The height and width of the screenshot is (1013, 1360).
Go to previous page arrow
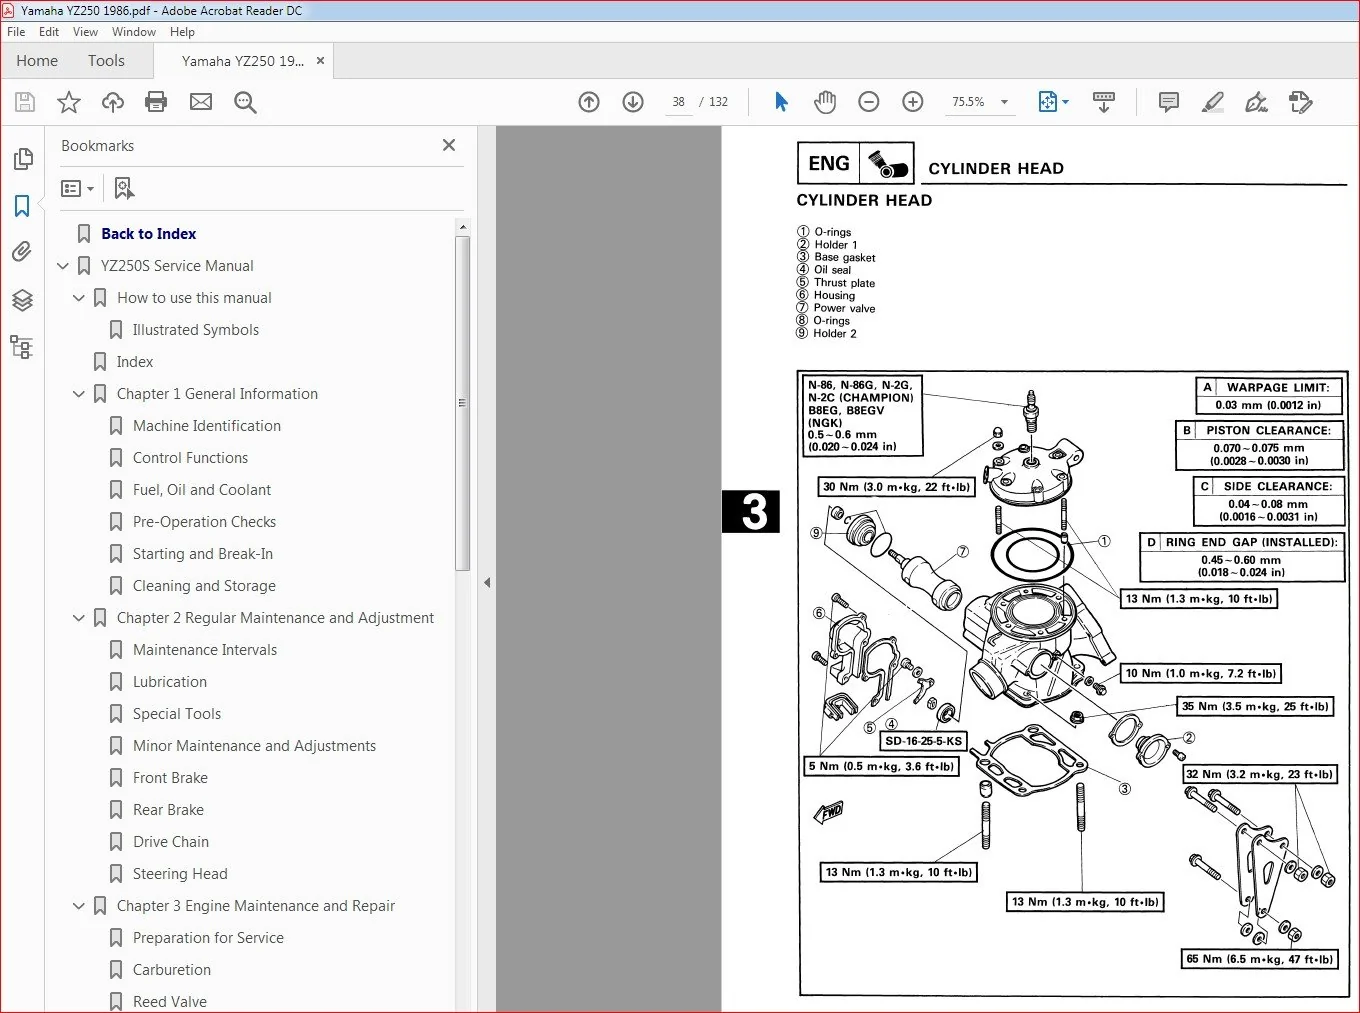pyautogui.click(x=589, y=102)
